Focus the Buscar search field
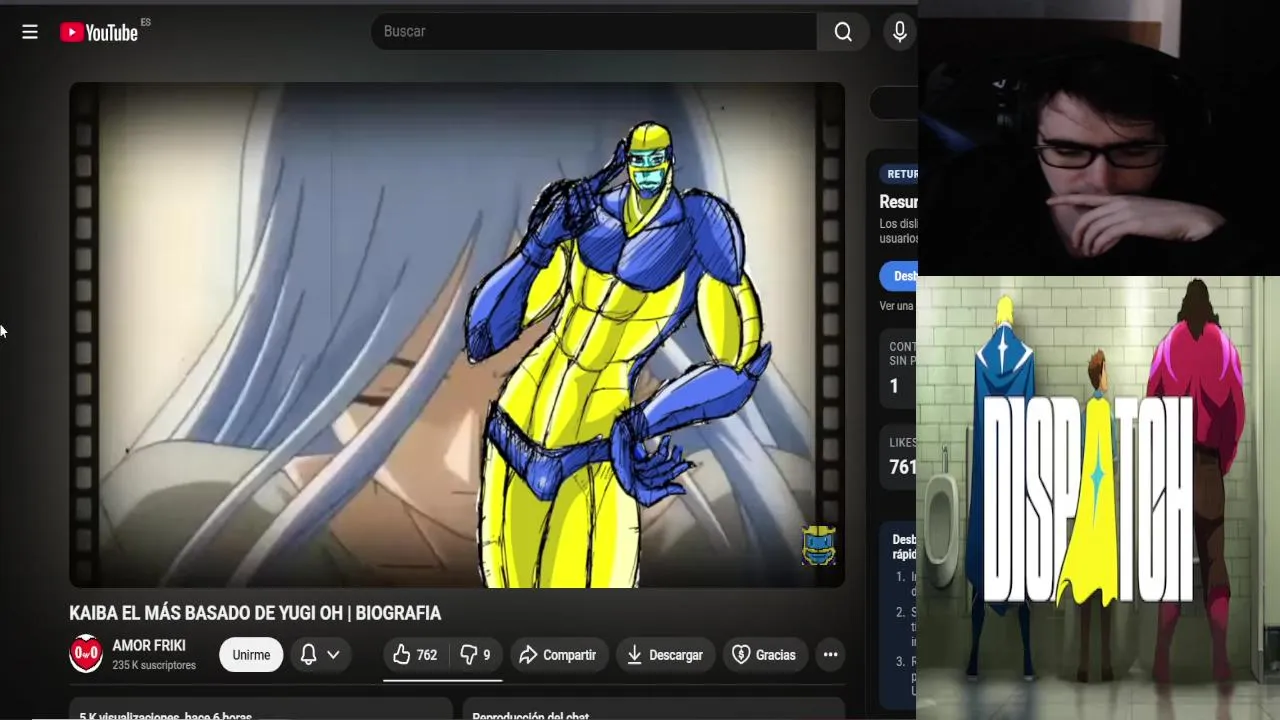The width and height of the screenshot is (1280, 720). pyautogui.click(x=594, y=32)
